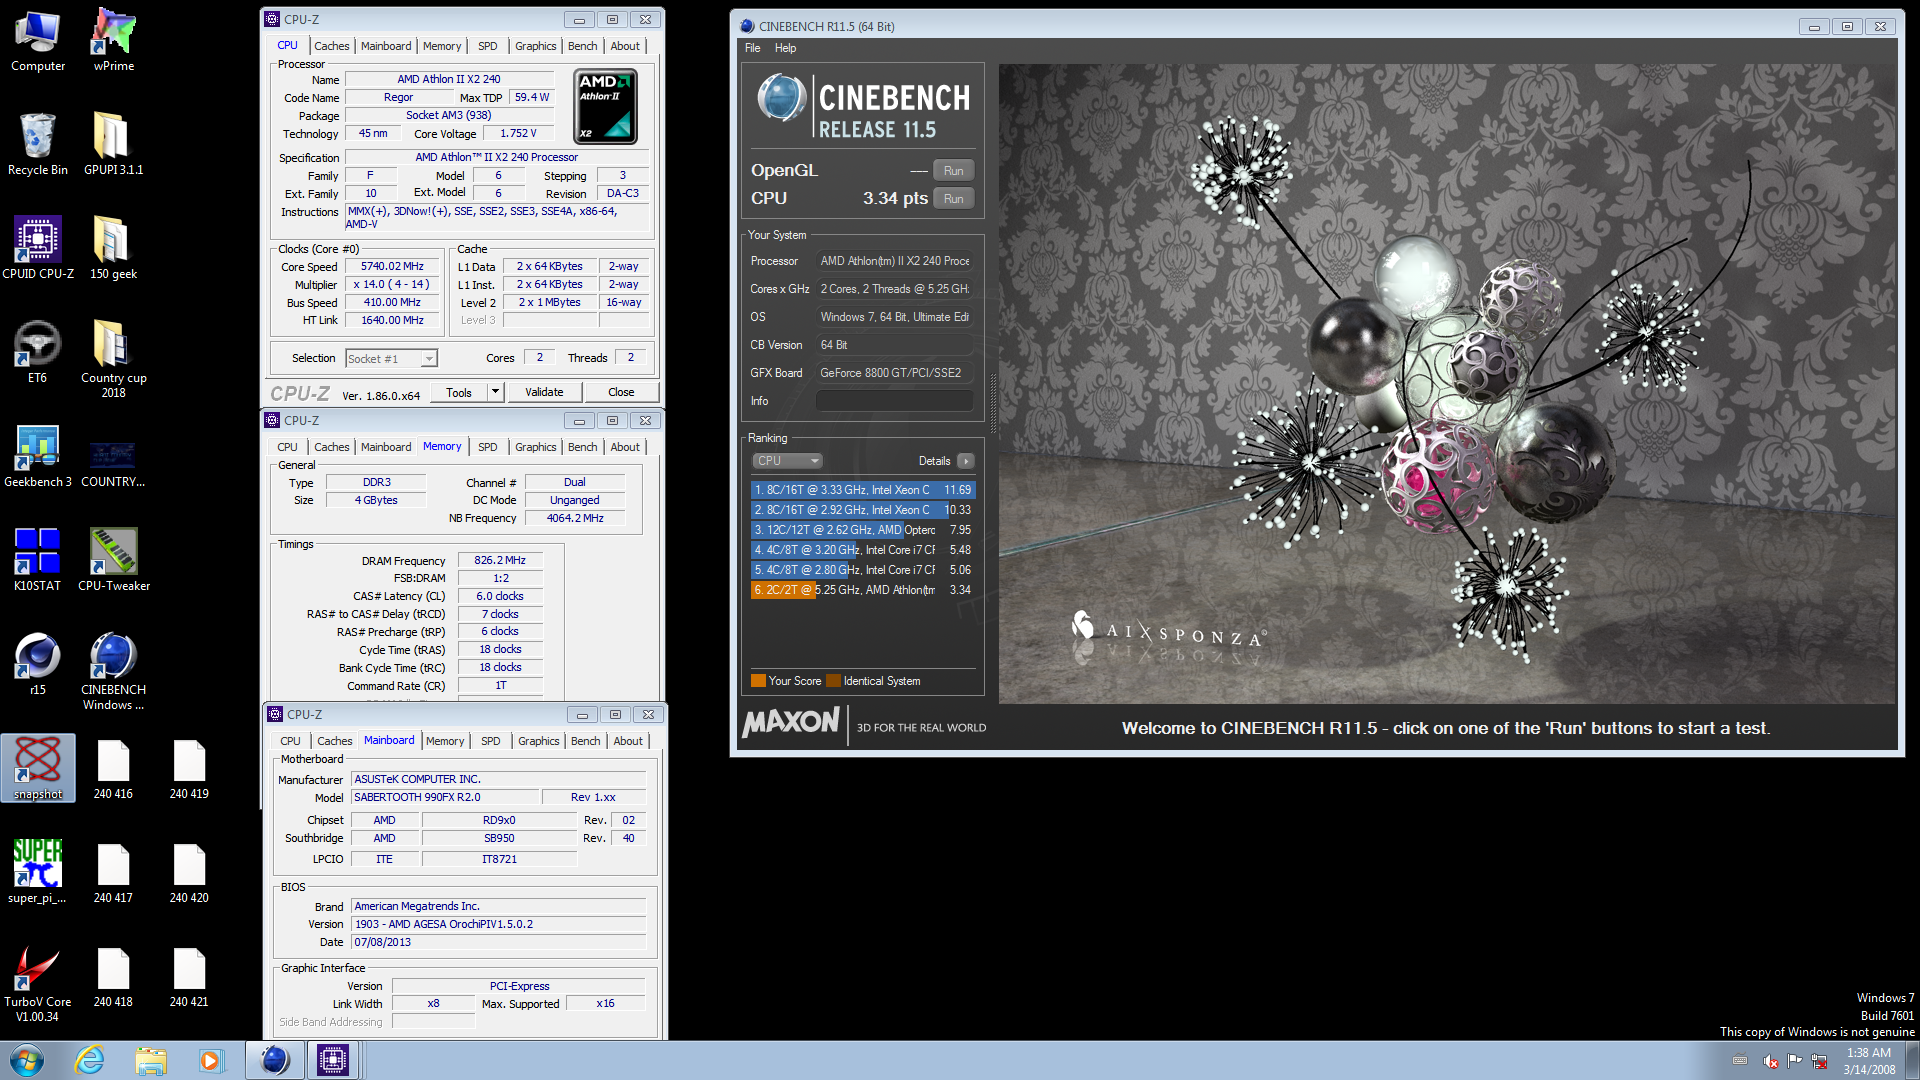Click the Show desktop button on taskbar
1920x1080 pixels.
pyautogui.click(x=1912, y=1060)
